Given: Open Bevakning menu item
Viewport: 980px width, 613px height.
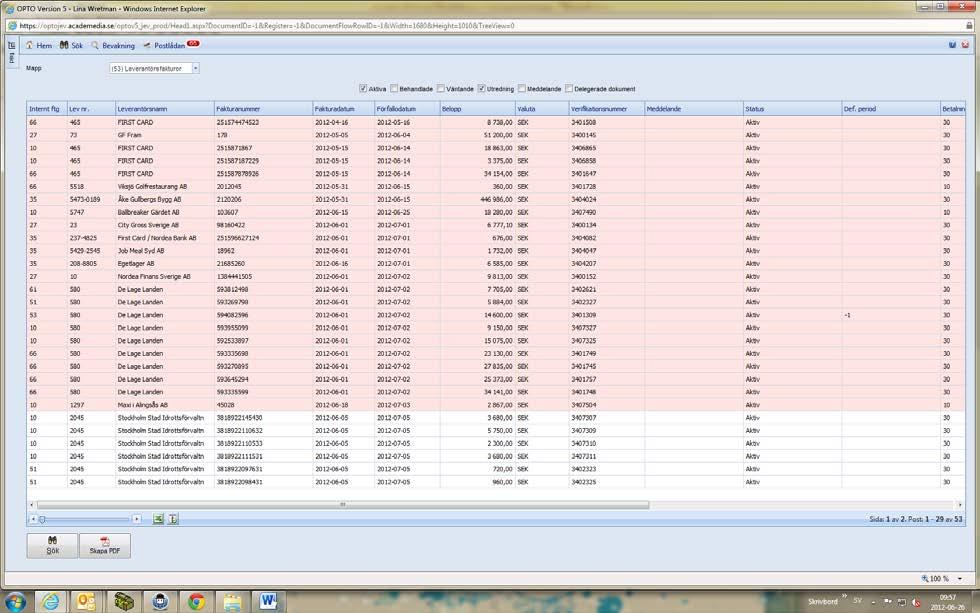Looking at the screenshot, I should (x=112, y=46).
